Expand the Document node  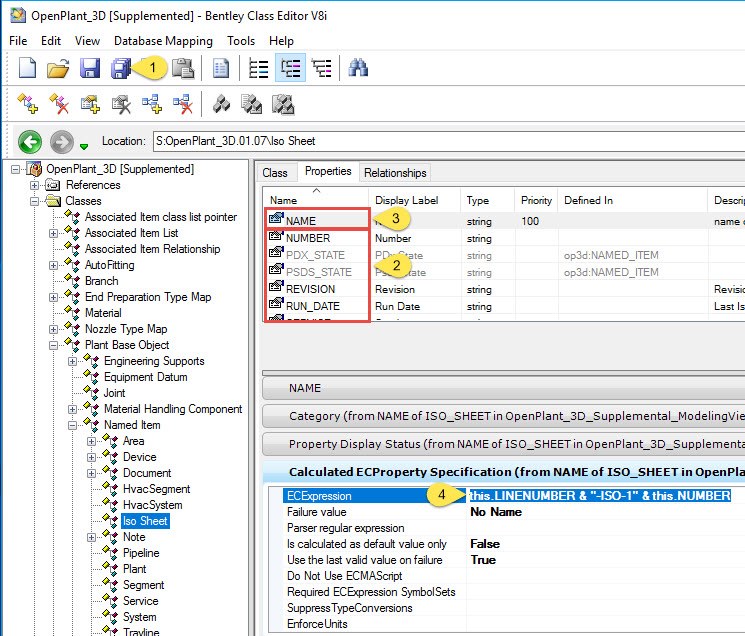click(x=92, y=473)
